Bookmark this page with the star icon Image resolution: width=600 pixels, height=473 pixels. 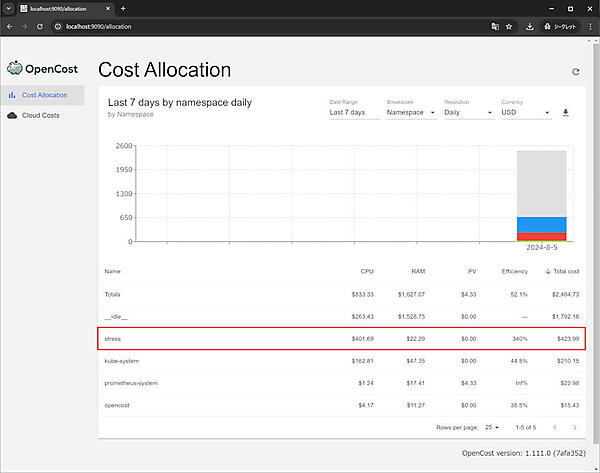(509, 26)
